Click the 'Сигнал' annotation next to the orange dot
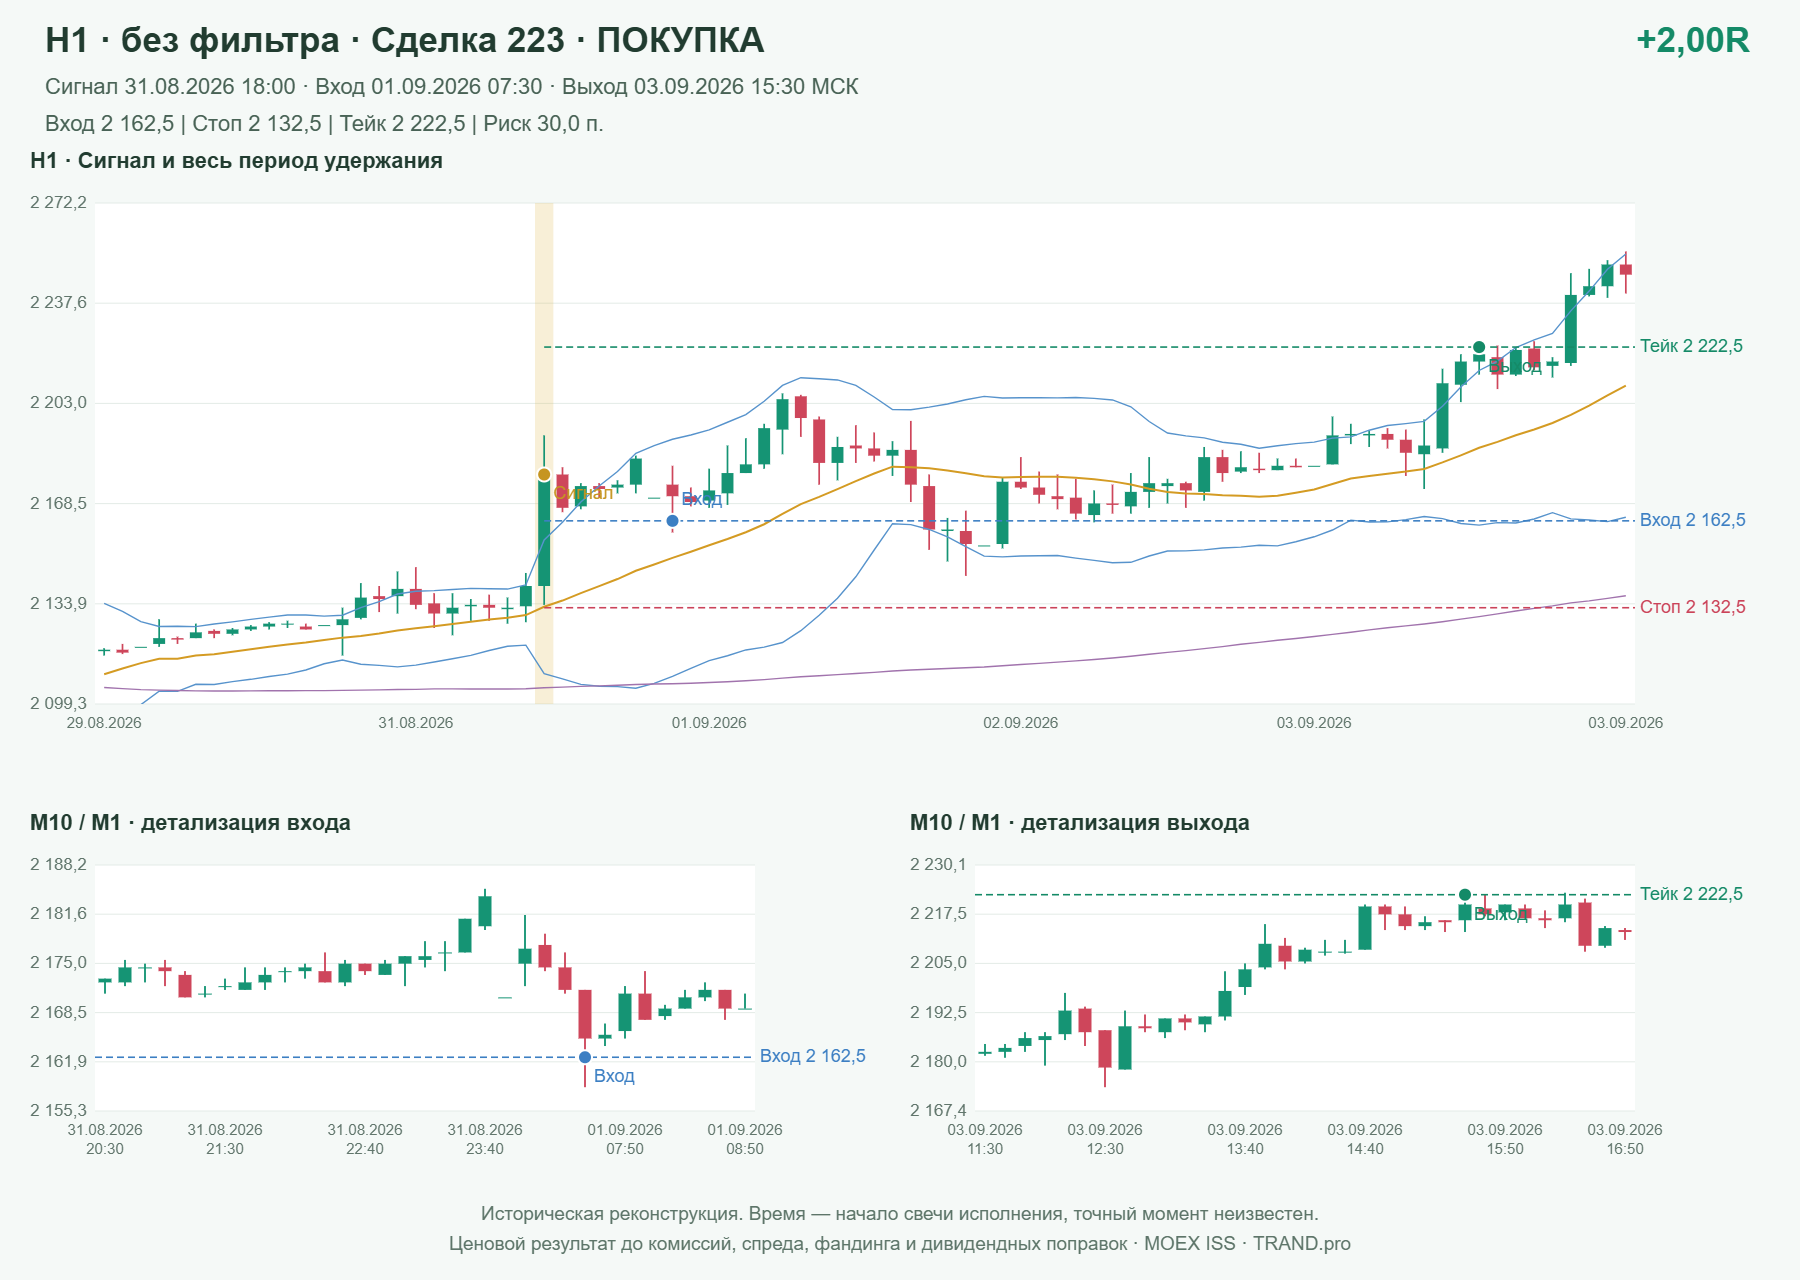Image resolution: width=1800 pixels, height=1280 pixels. (583, 493)
